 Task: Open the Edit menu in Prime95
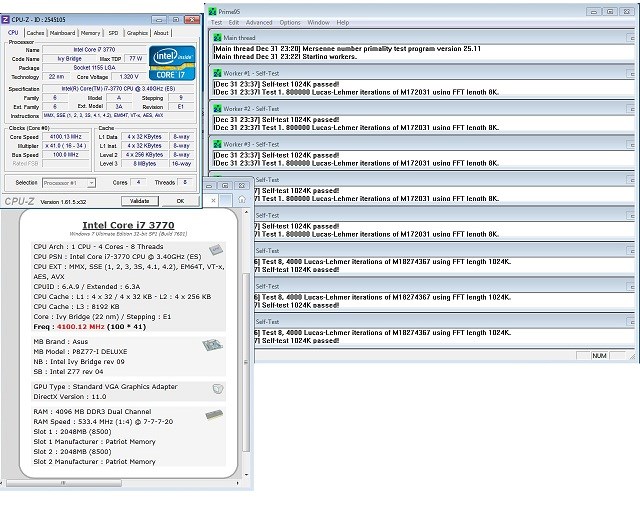pos(234,22)
